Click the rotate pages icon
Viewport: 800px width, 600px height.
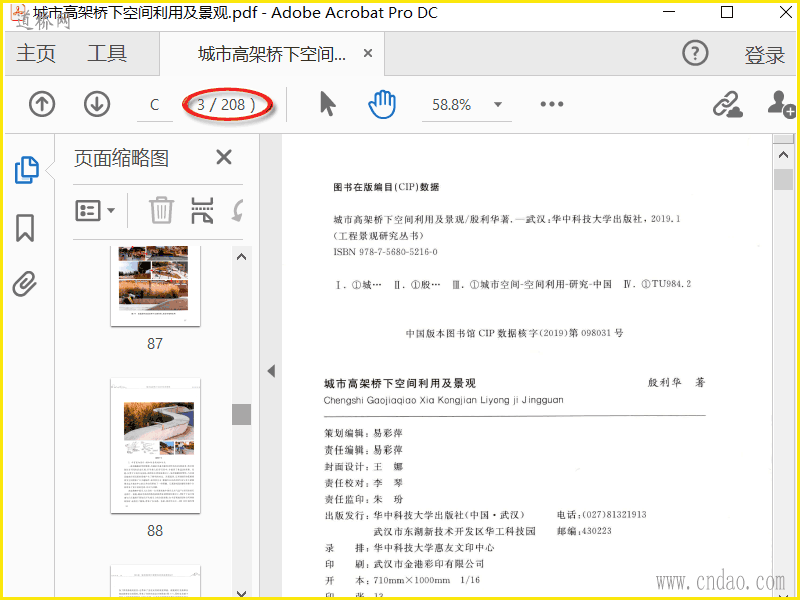237,210
